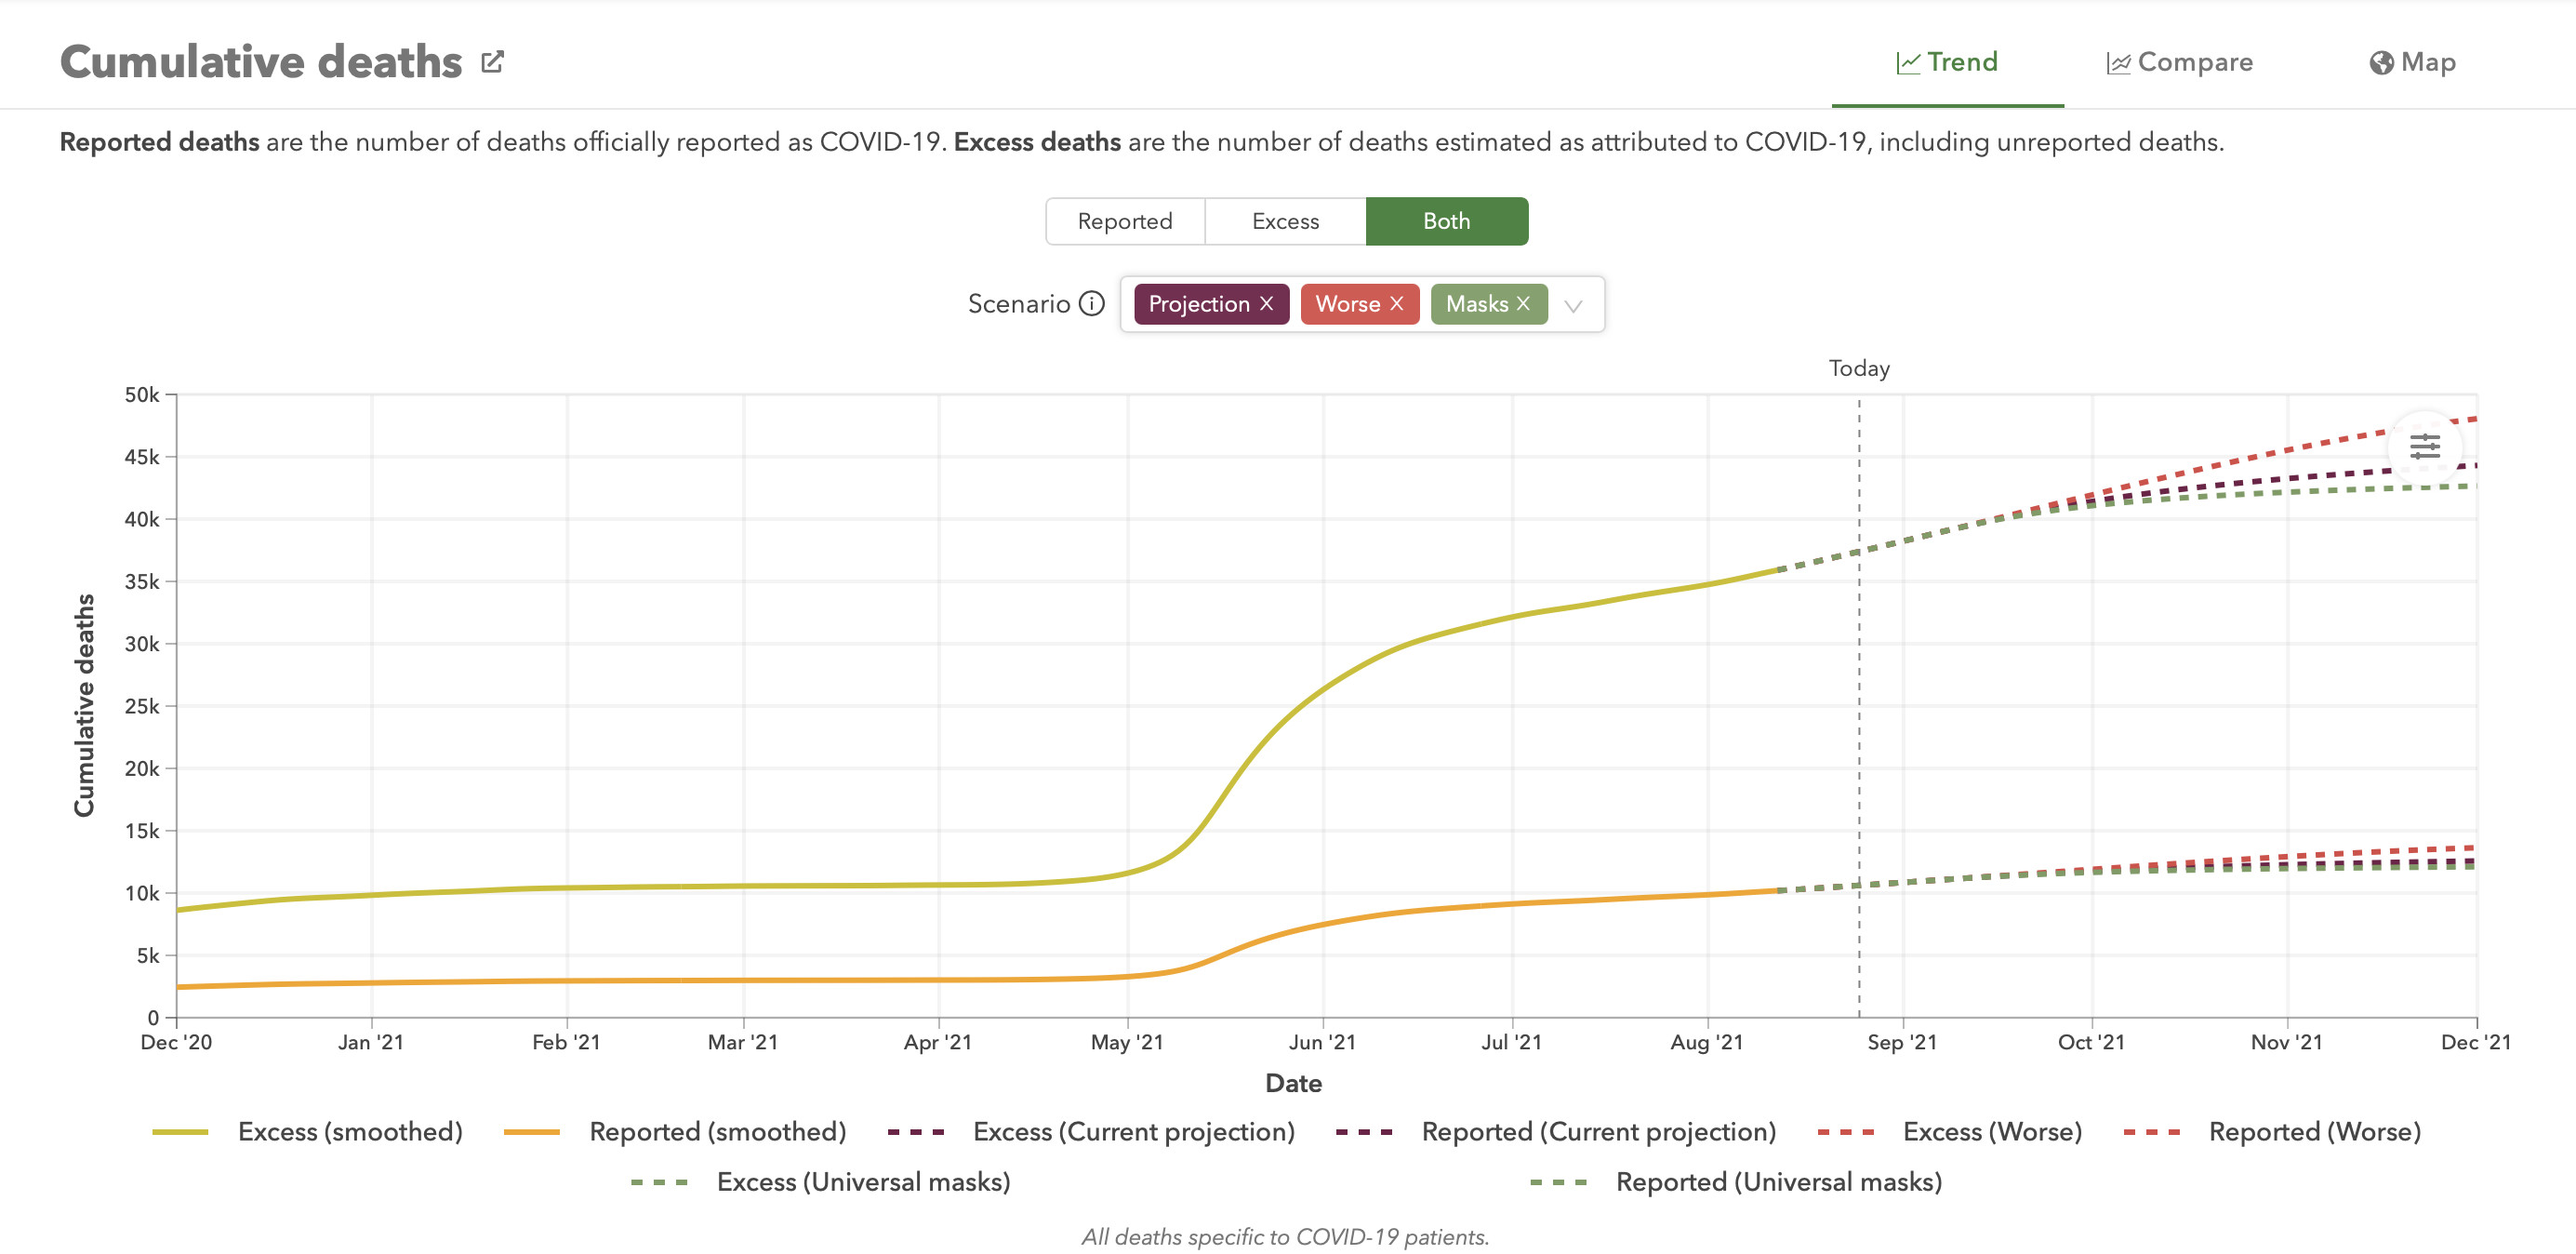Viewport: 2576px width, 1254px height.
Task: Remove the Masks scenario tag
Action: pyautogui.click(x=1522, y=303)
